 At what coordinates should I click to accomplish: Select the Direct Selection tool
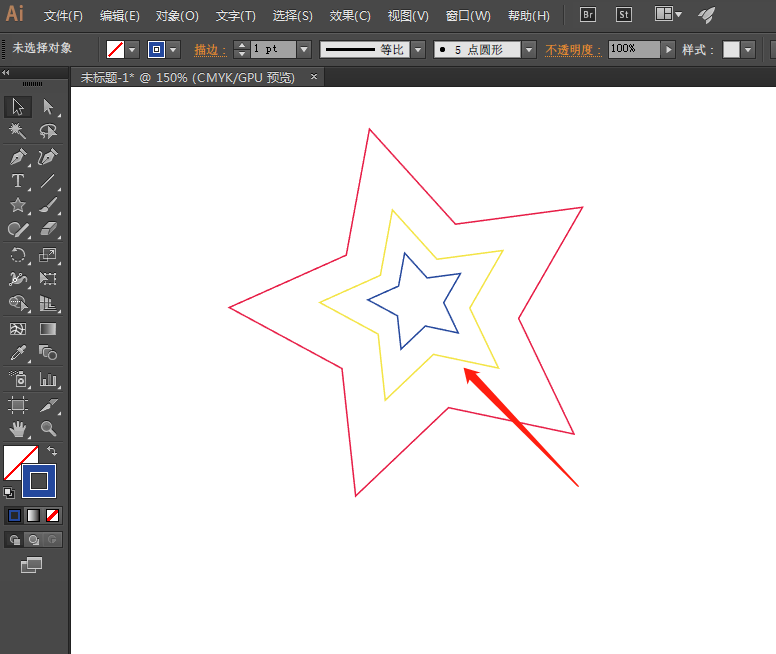(x=48, y=107)
